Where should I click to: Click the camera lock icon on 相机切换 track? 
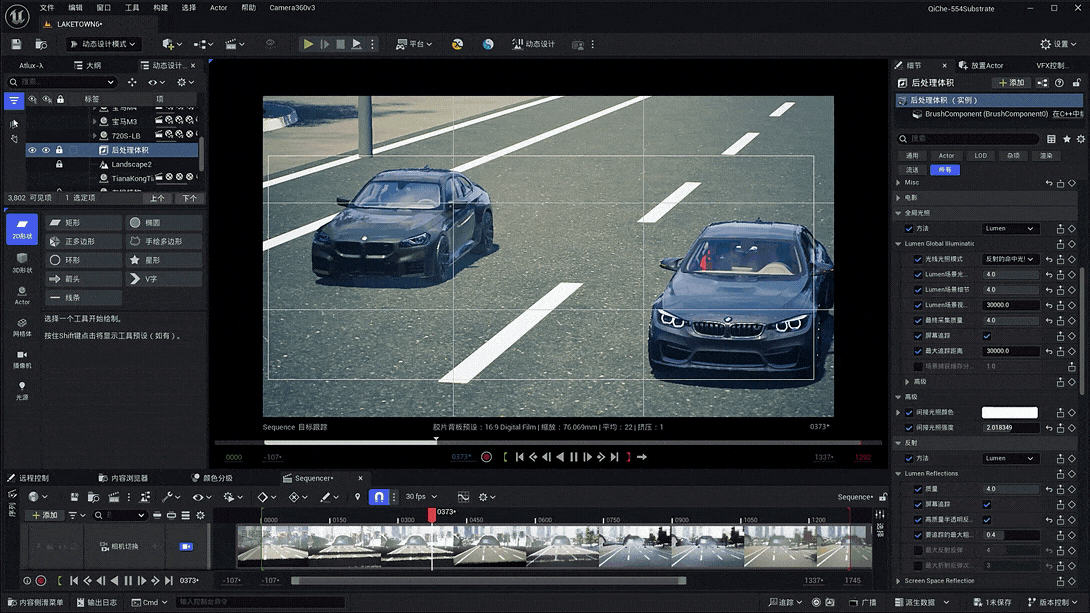(186, 547)
